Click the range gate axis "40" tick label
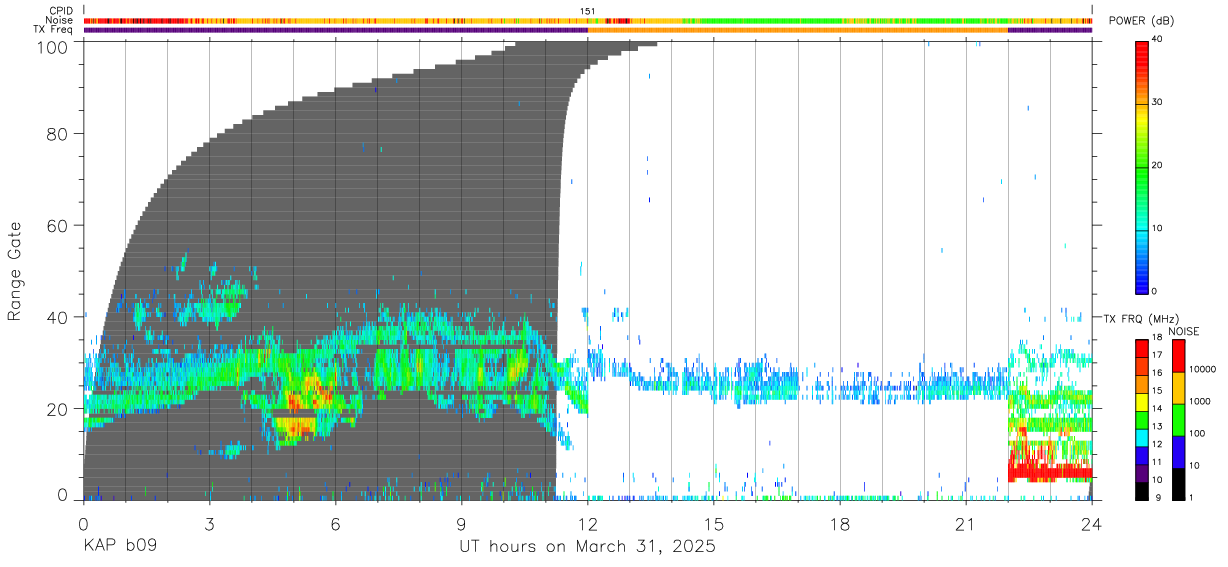 pyautogui.click(x=56, y=317)
